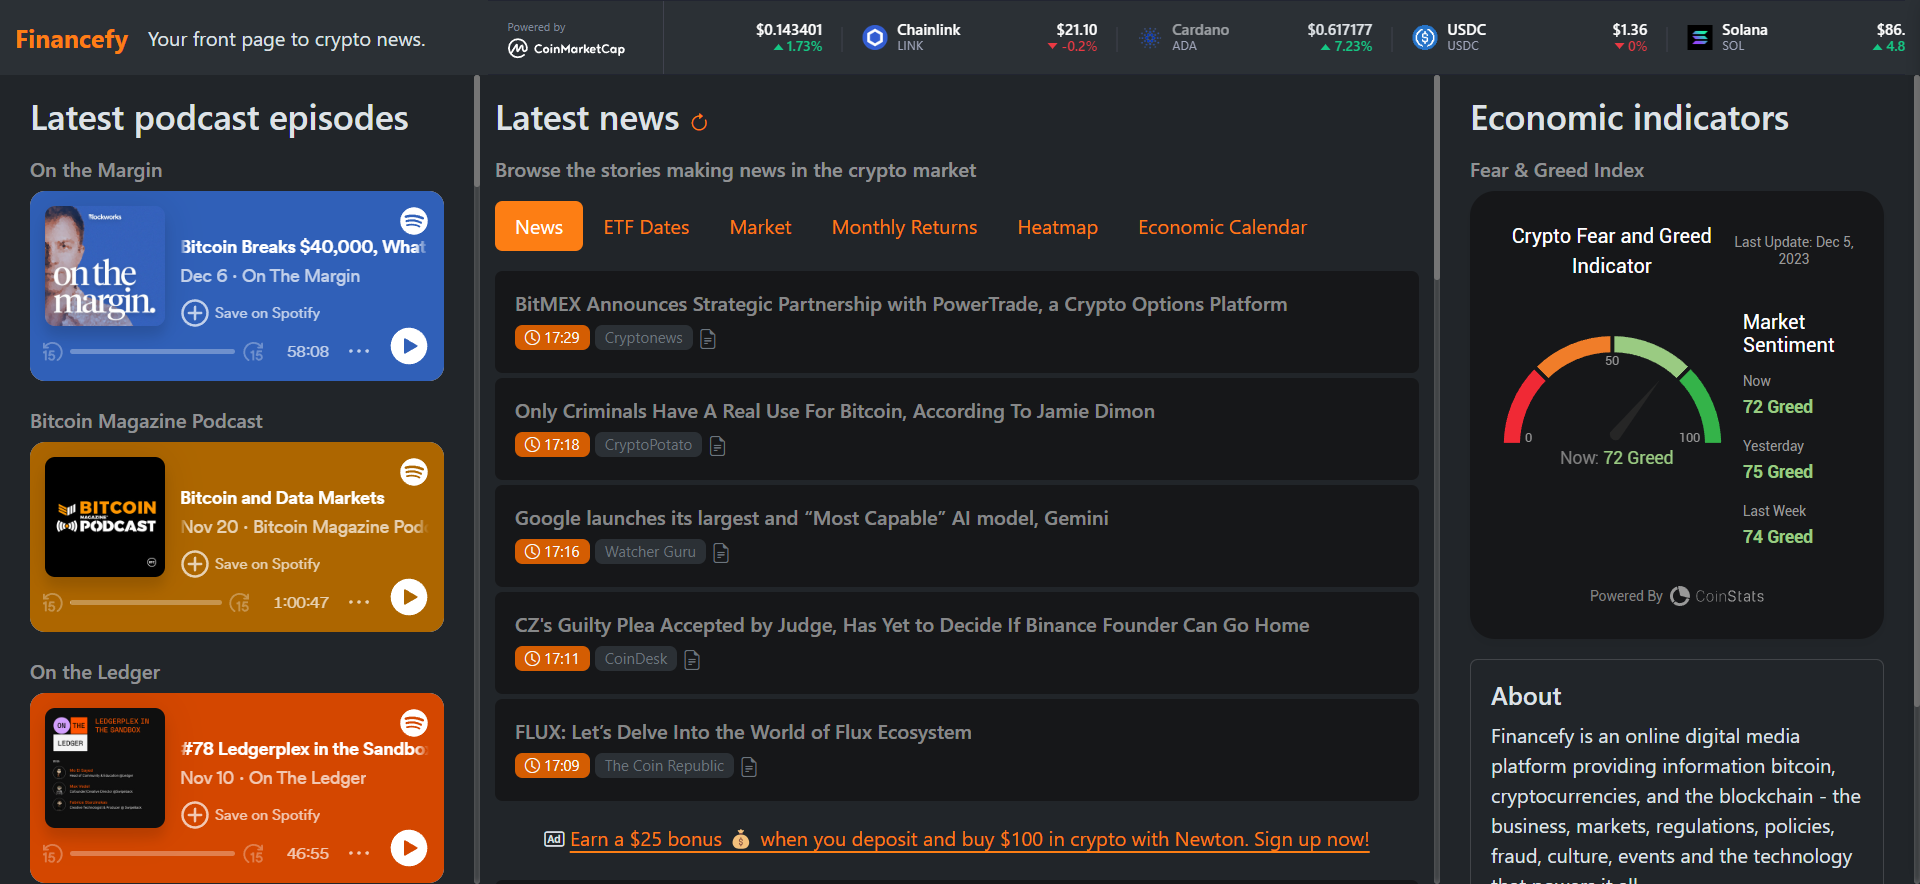Click the CryptoPotato source tag
This screenshot has height=884, width=1920.
pos(648,445)
